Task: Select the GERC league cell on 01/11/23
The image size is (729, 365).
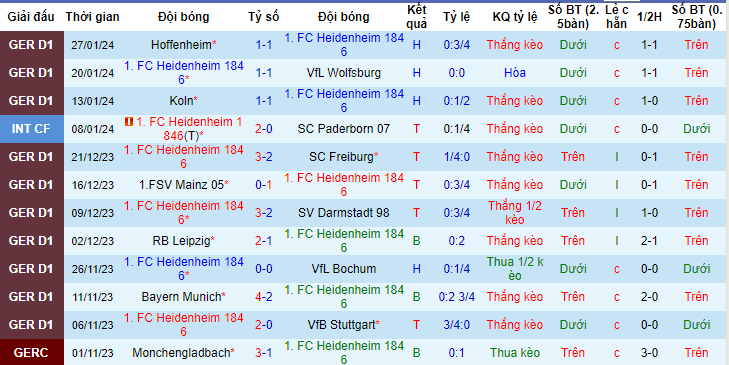Action: (x=32, y=352)
